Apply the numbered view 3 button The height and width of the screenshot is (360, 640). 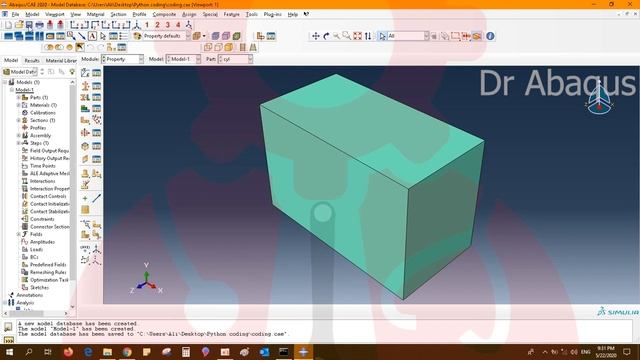(x=167, y=25)
